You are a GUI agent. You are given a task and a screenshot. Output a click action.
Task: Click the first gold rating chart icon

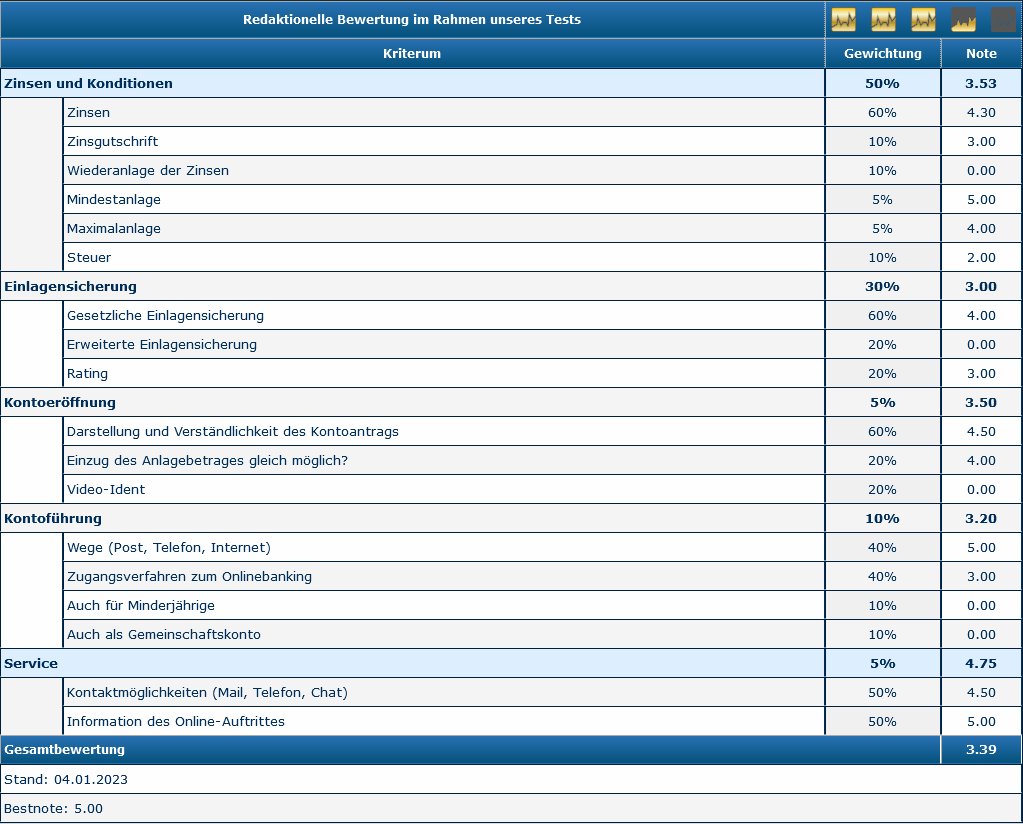[843, 20]
